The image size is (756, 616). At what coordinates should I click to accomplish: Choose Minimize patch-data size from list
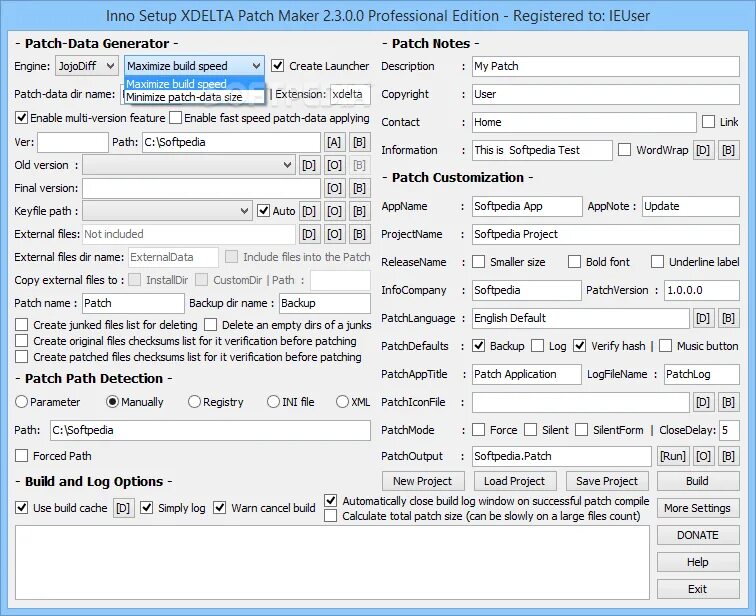194,97
